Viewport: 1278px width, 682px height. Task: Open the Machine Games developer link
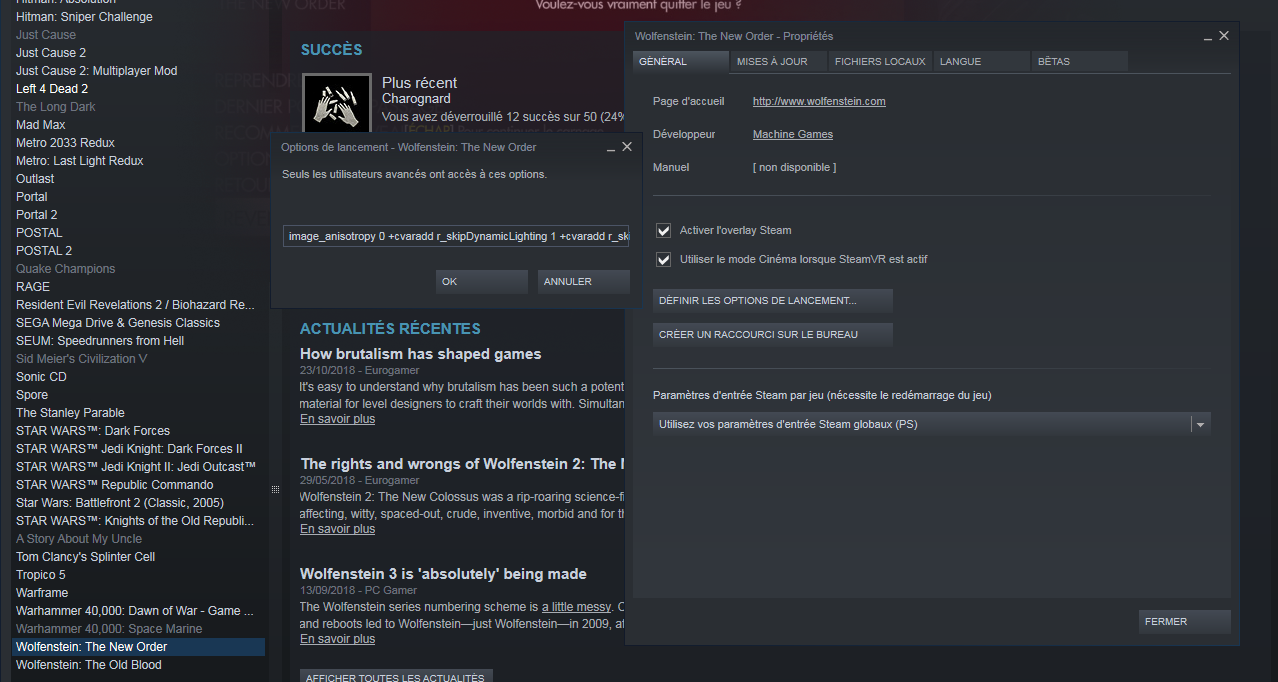coord(793,134)
